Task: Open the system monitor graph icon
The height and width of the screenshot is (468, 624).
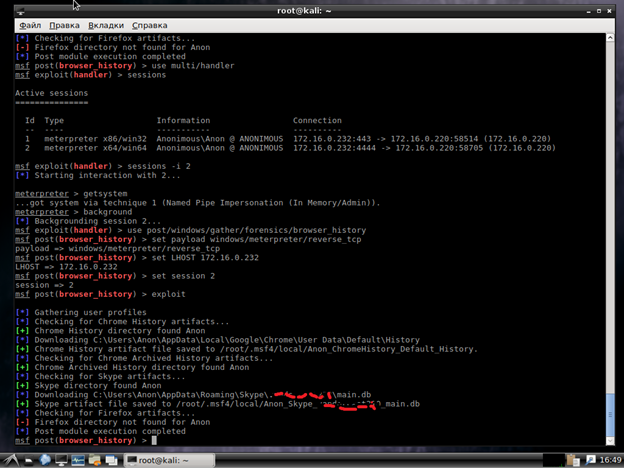Action: click(x=78, y=460)
